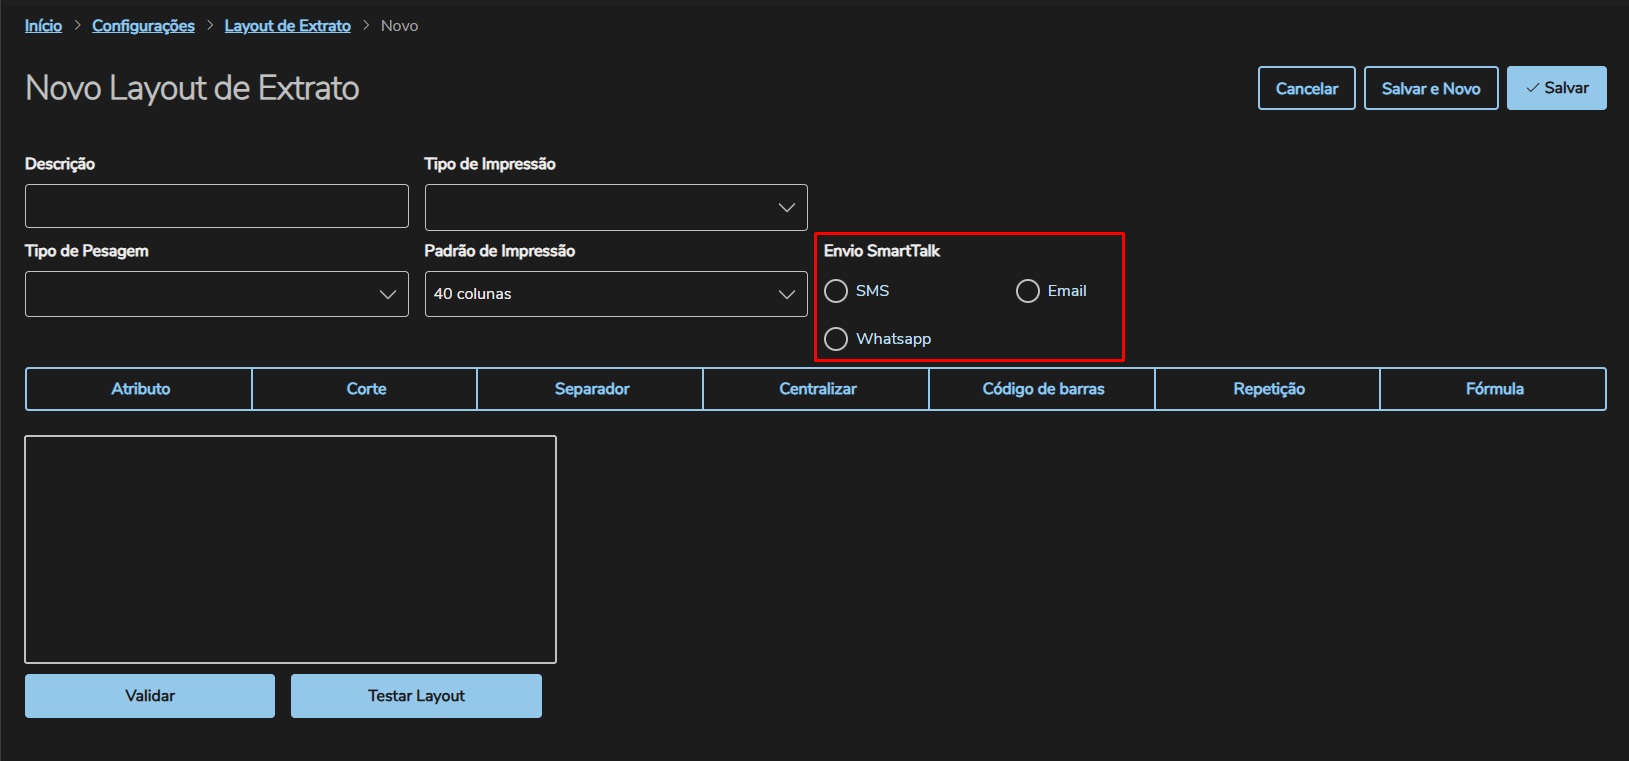Screen dimensions: 1629x761
Task: Select the Corte option
Action: pyautogui.click(x=366, y=389)
